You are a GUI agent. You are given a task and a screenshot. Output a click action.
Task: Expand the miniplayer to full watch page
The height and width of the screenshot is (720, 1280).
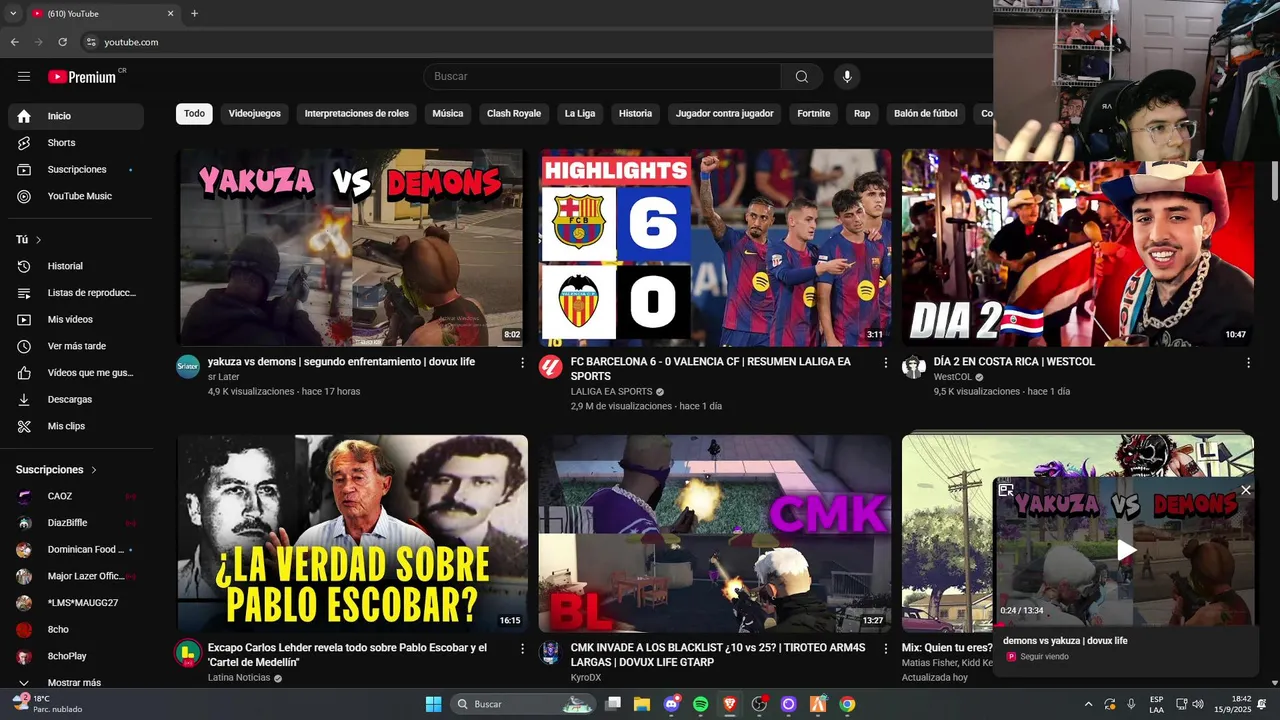(x=1006, y=490)
